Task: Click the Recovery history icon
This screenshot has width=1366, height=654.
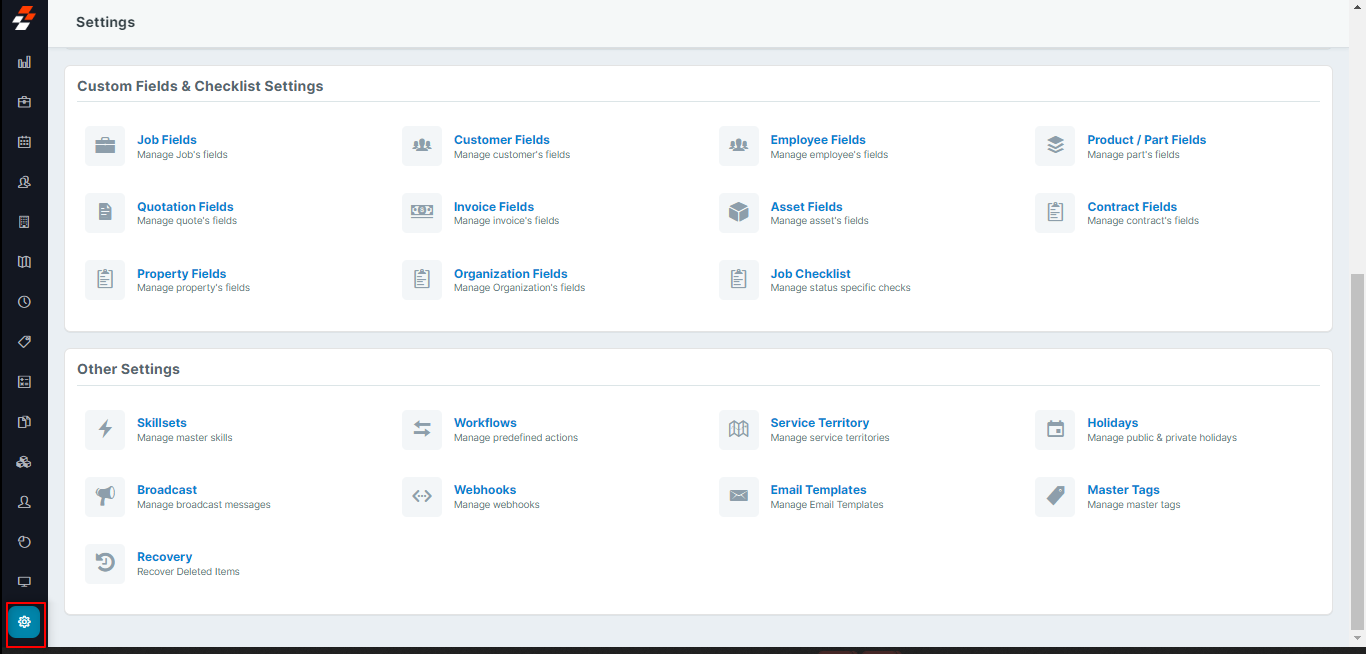Action: (x=105, y=564)
